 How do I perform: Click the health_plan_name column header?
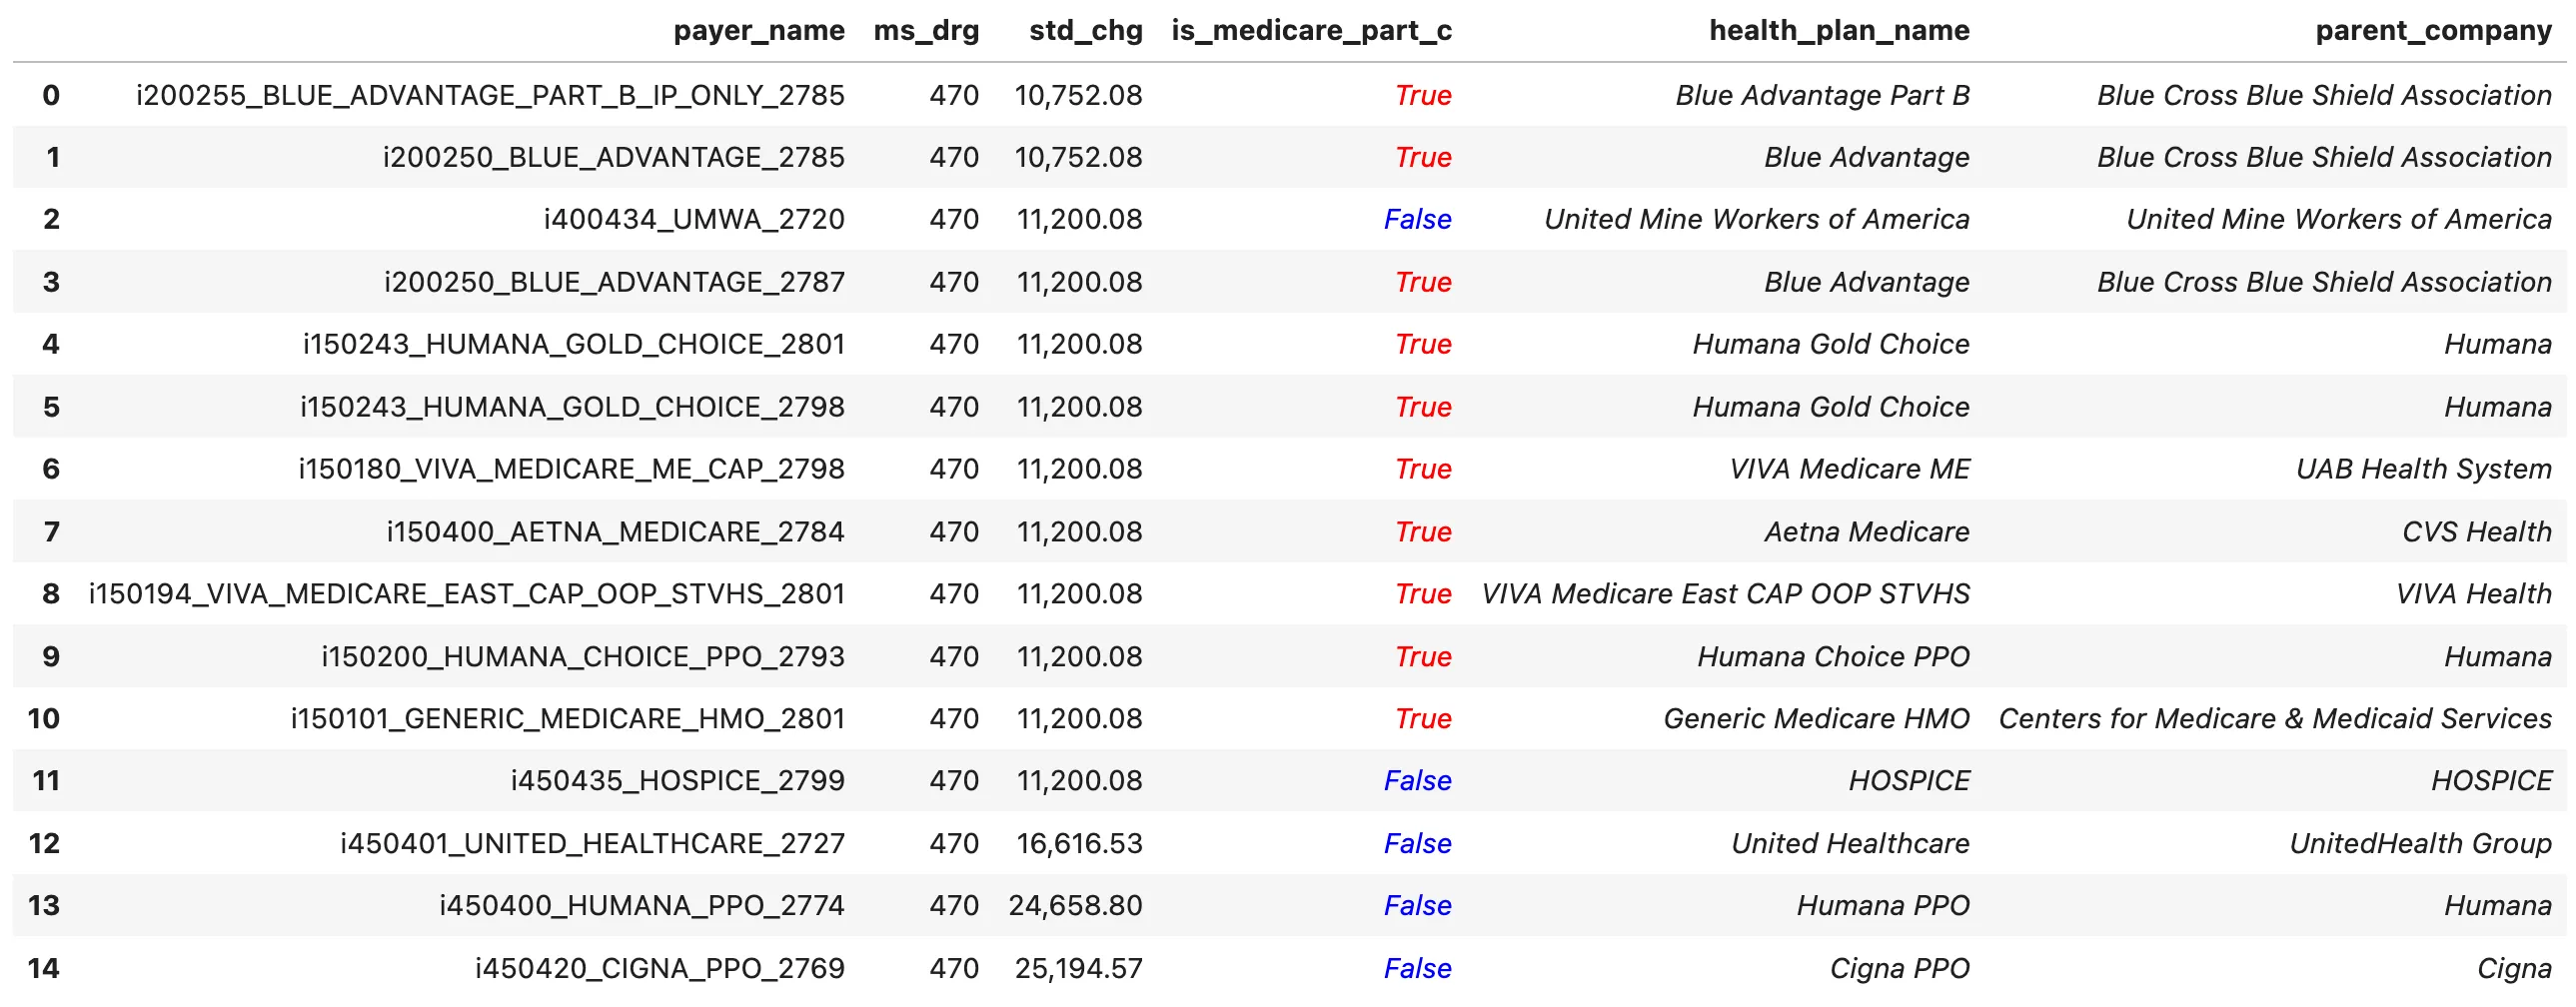pyautogui.click(x=1839, y=31)
